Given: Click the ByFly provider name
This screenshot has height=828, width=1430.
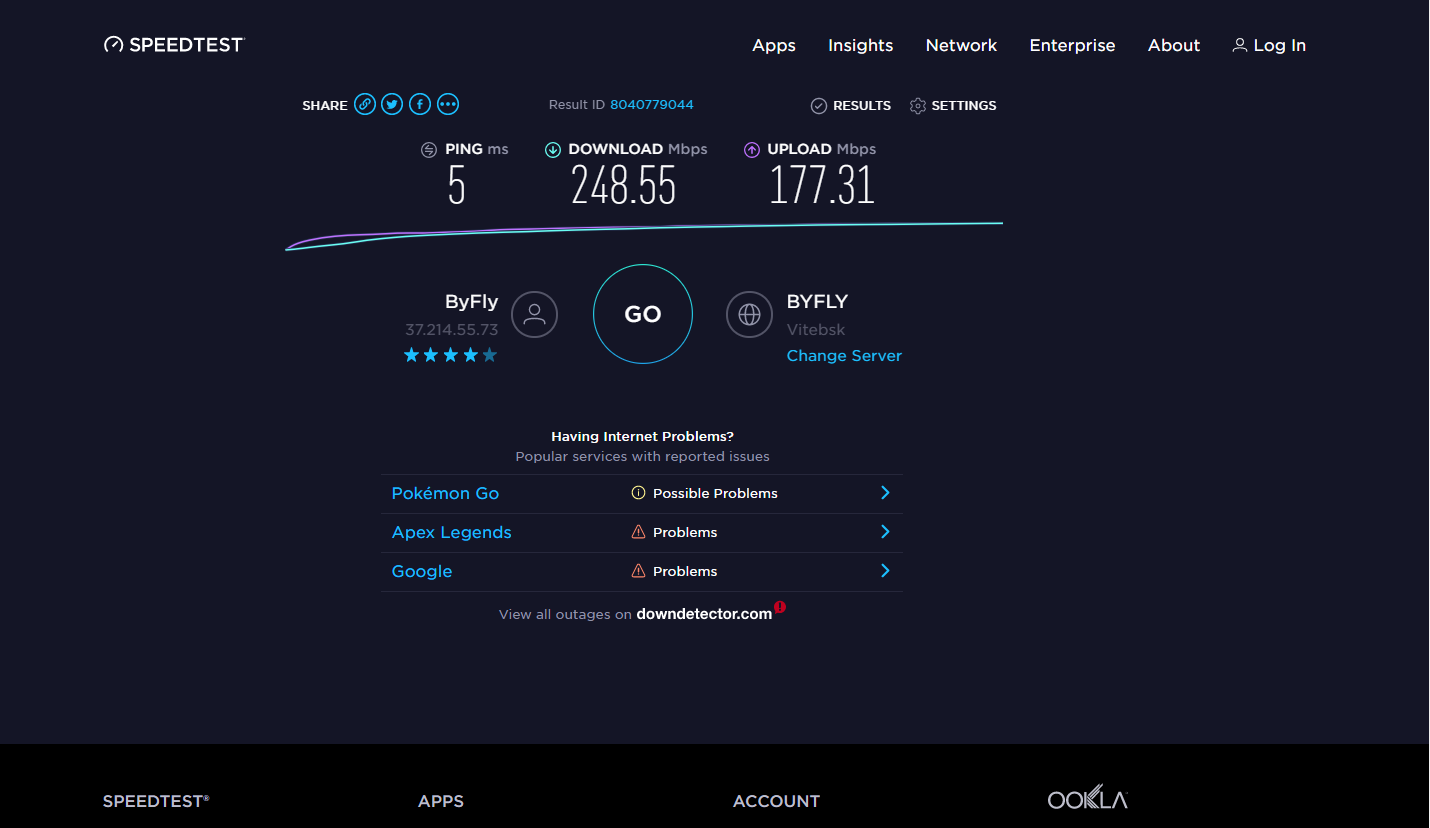Looking at the screenshot, I should pyautogui.click(x=471, y=302).
